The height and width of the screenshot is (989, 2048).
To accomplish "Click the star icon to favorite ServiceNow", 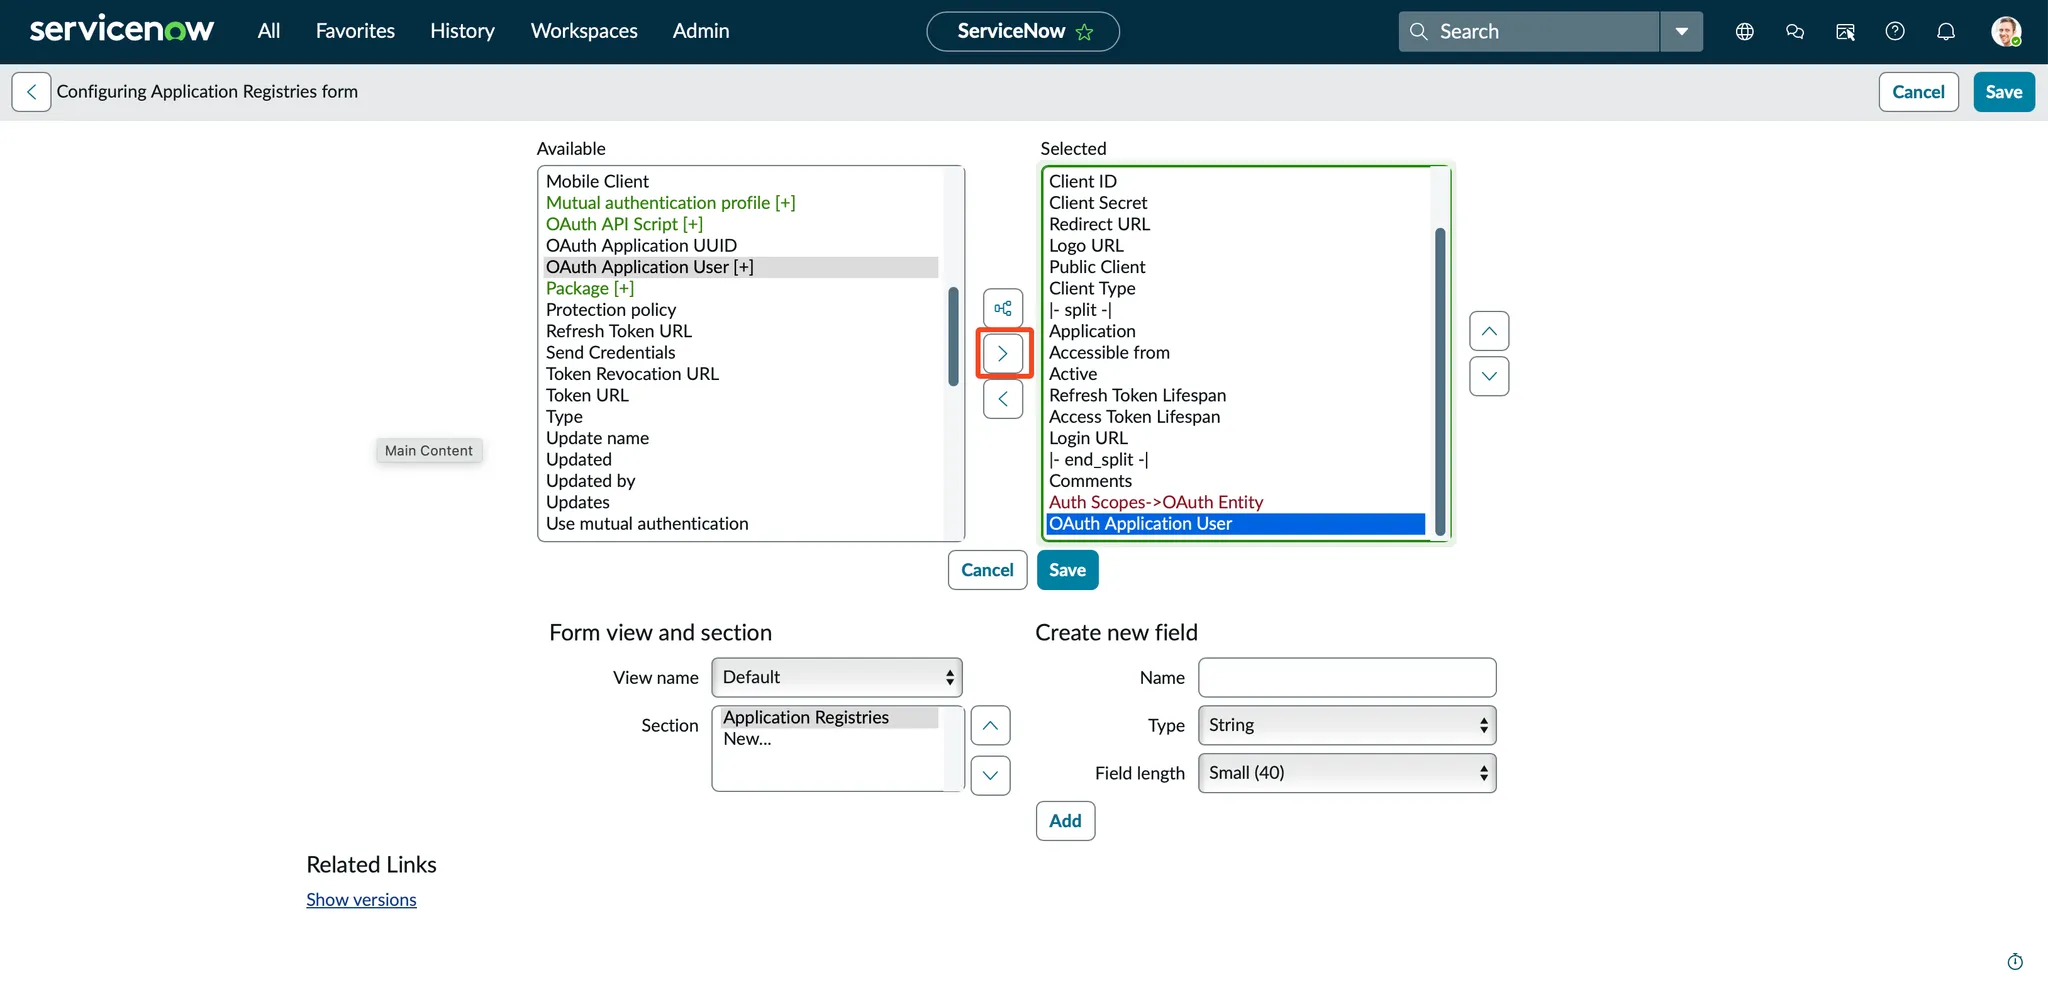I will click(x=1084, y=32).
